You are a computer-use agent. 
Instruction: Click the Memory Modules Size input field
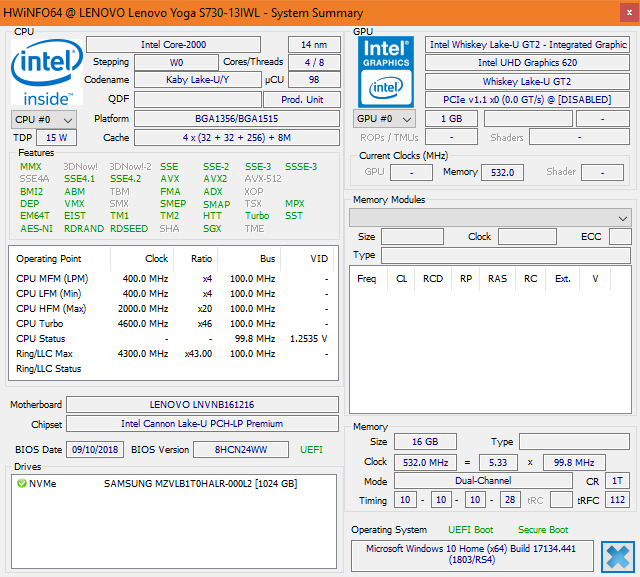point(412,237)
